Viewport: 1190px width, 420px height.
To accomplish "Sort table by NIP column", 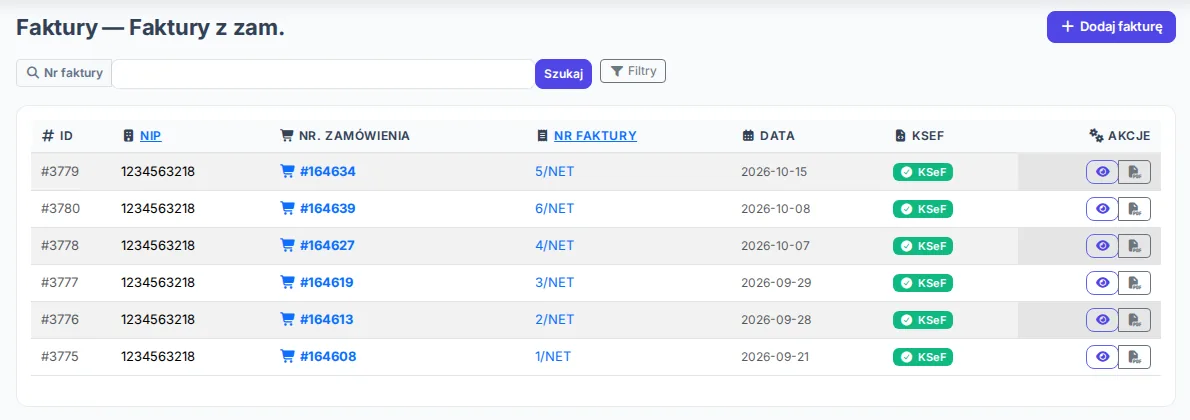I will tap(150, 136).
